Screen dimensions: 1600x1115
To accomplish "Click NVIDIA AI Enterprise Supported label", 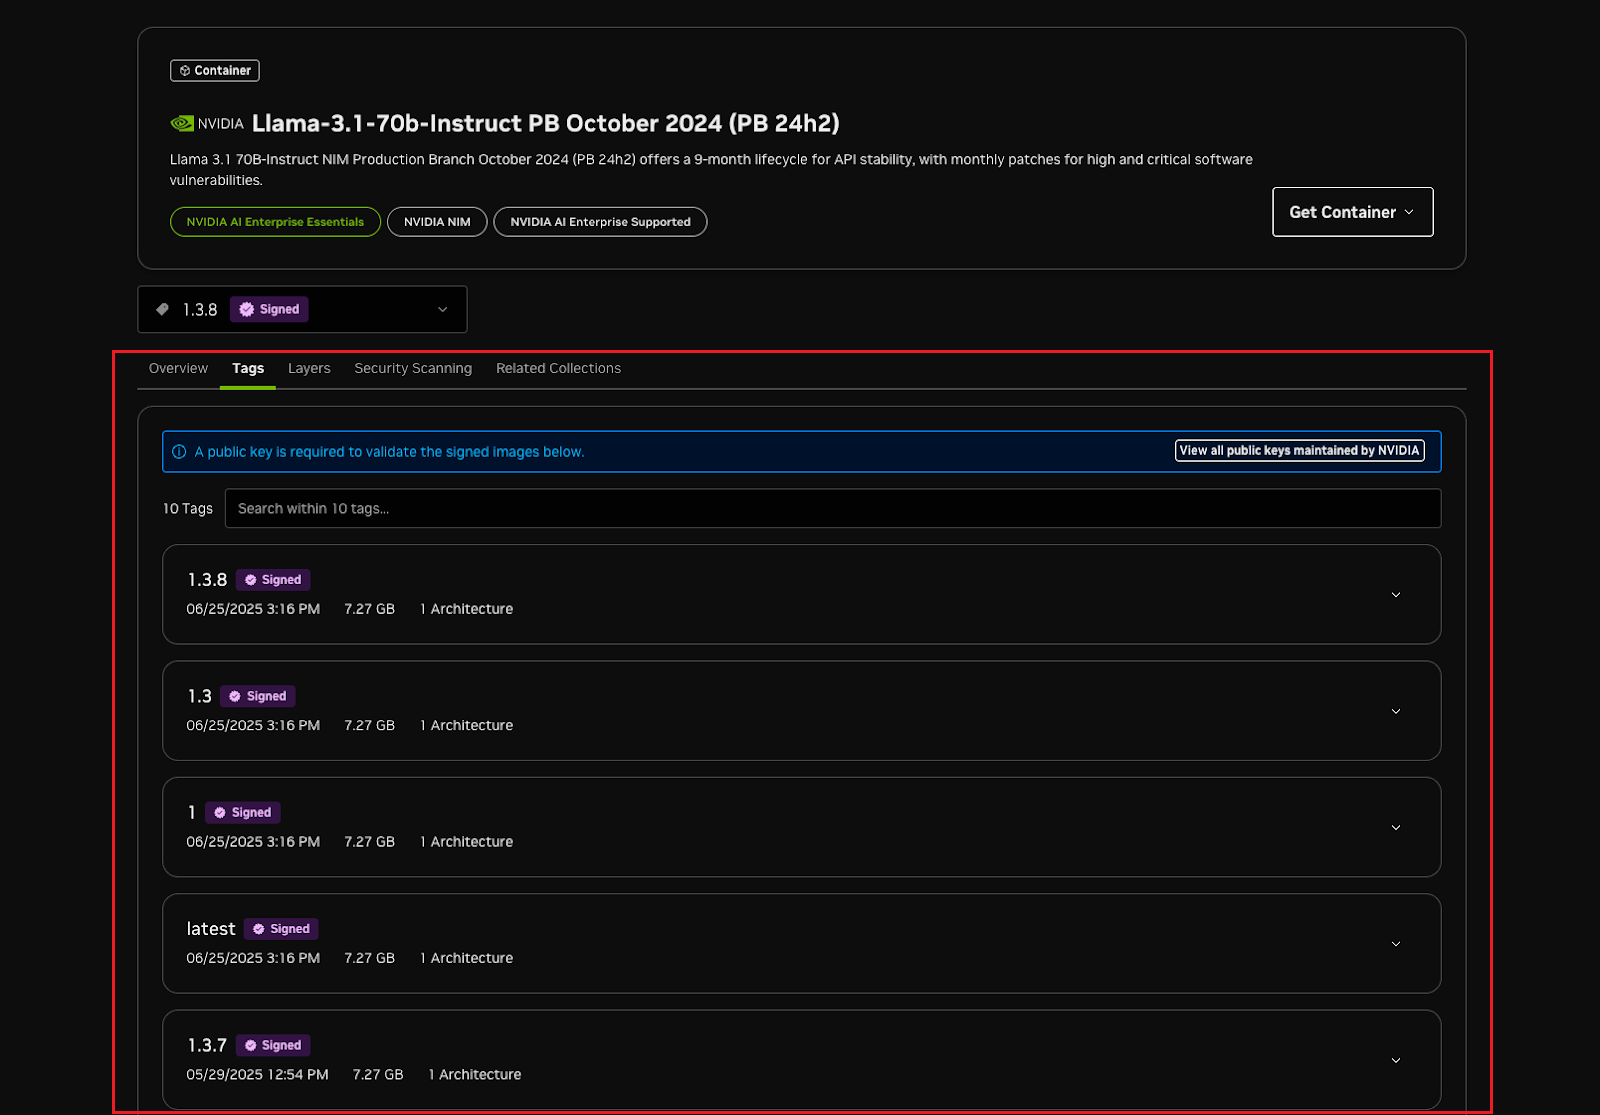I will point(600,222).
